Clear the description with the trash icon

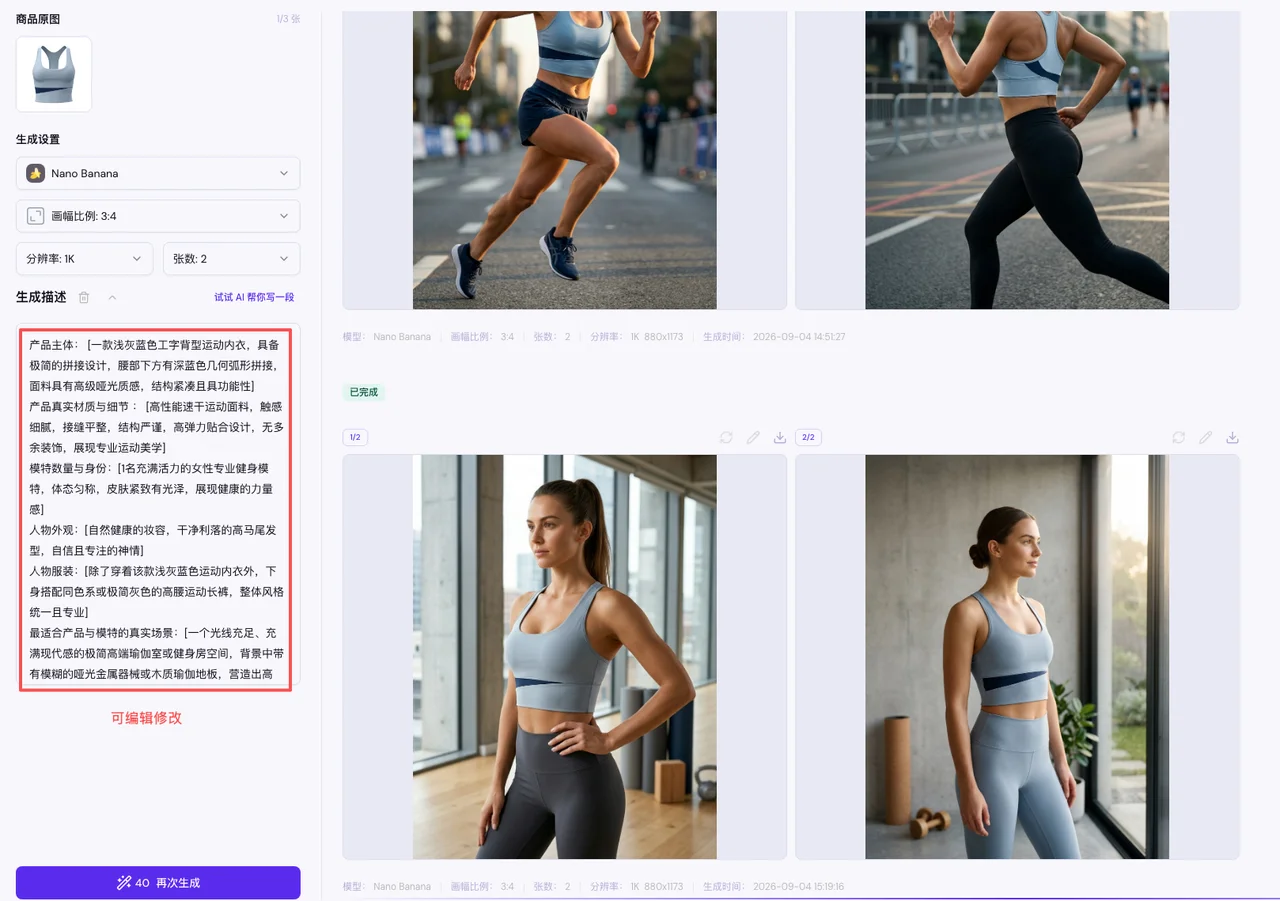point(84,297)
